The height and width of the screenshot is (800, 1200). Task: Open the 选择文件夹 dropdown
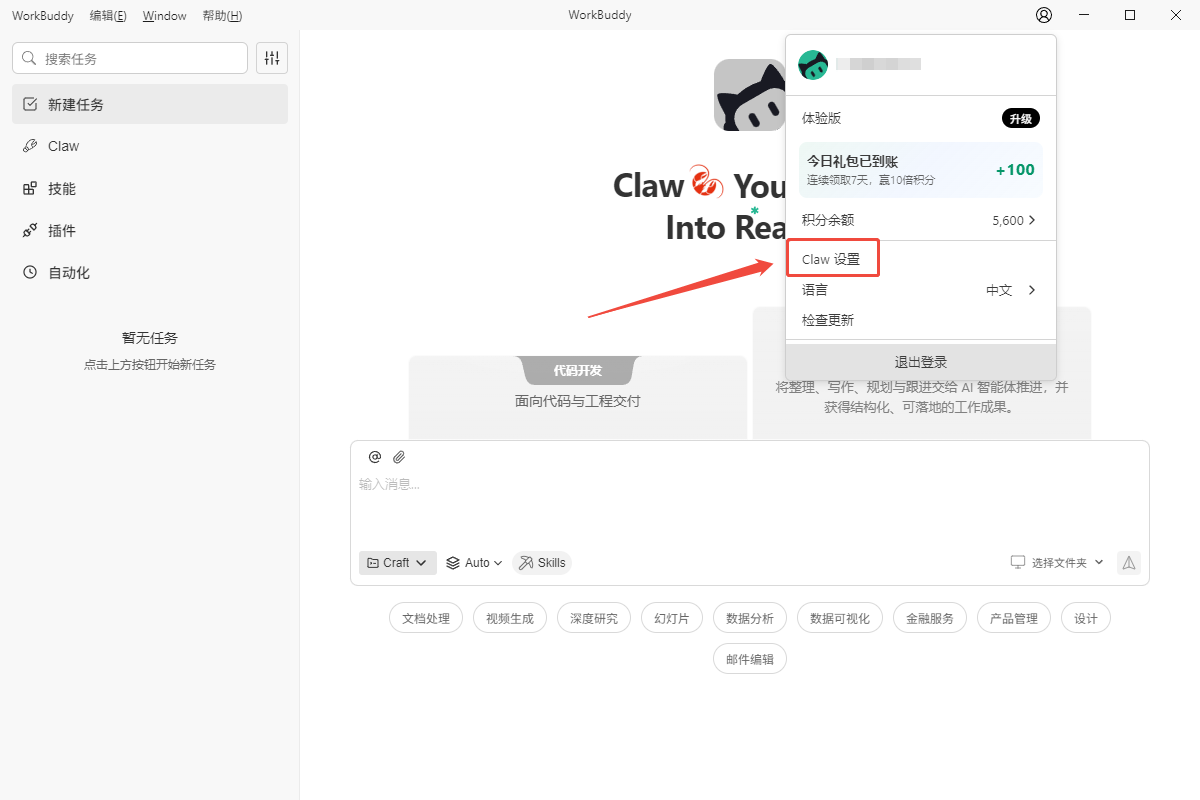[1058, 563]
